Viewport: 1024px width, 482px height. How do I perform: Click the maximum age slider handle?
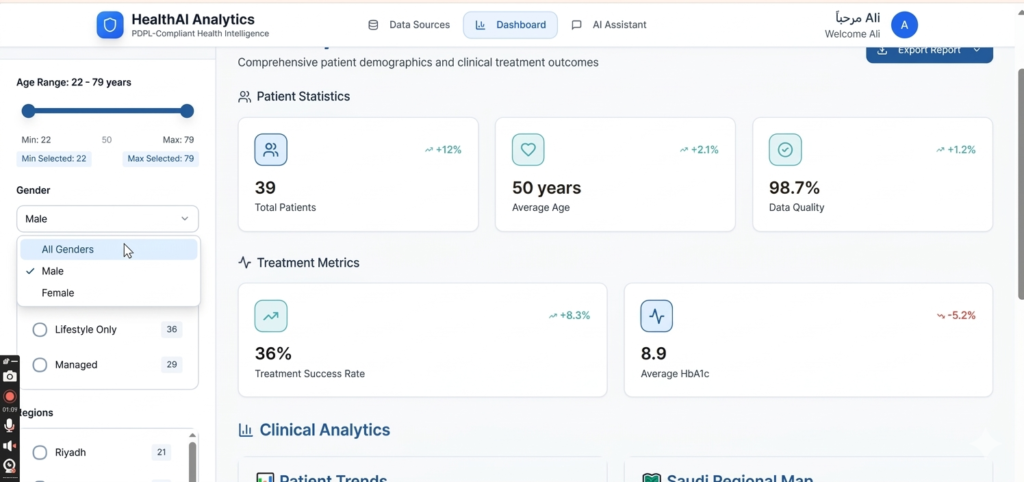point(187,111)
